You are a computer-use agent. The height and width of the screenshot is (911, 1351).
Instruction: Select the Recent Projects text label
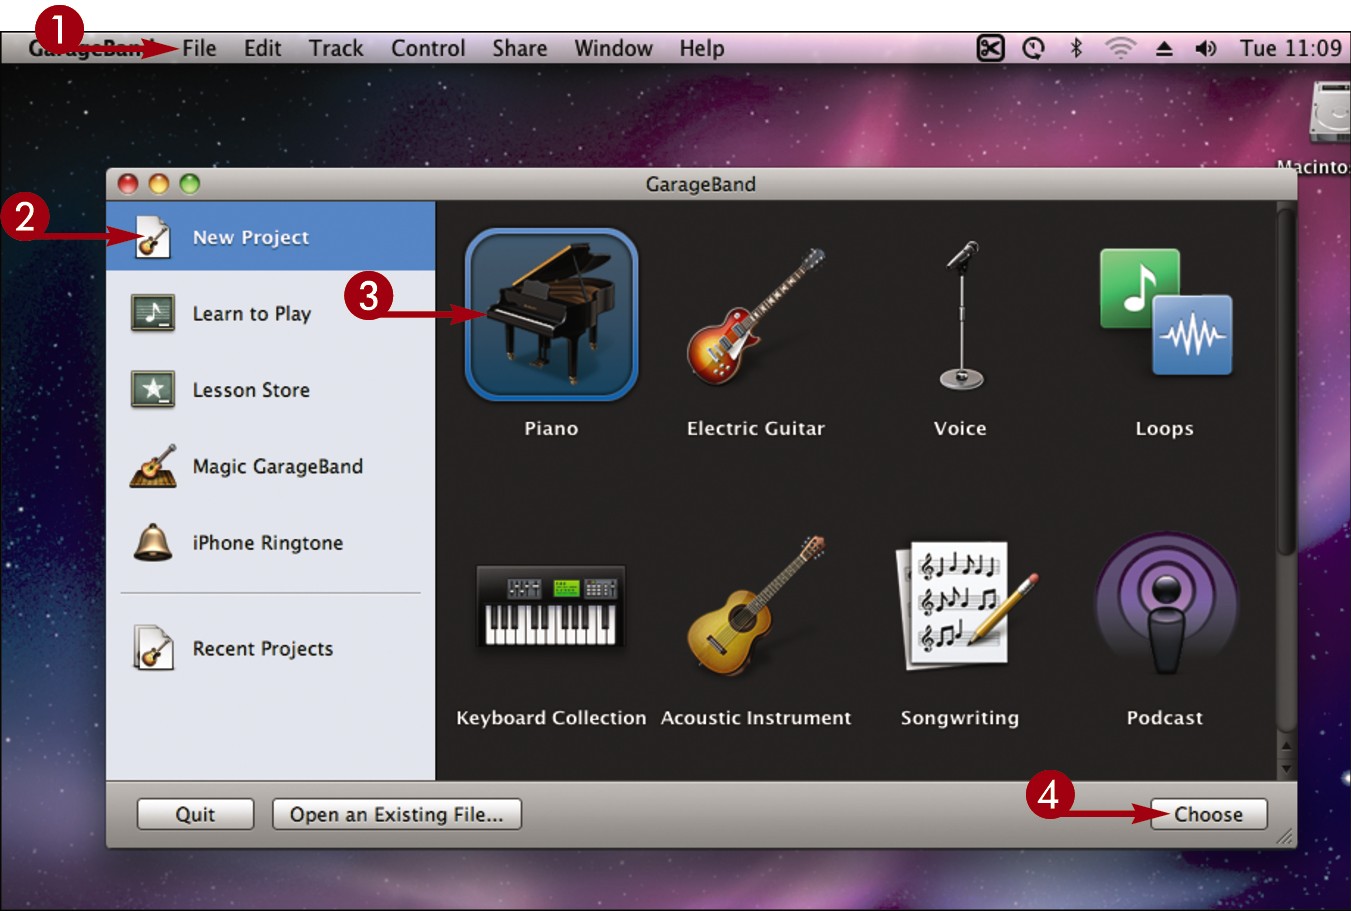[263, 649]
